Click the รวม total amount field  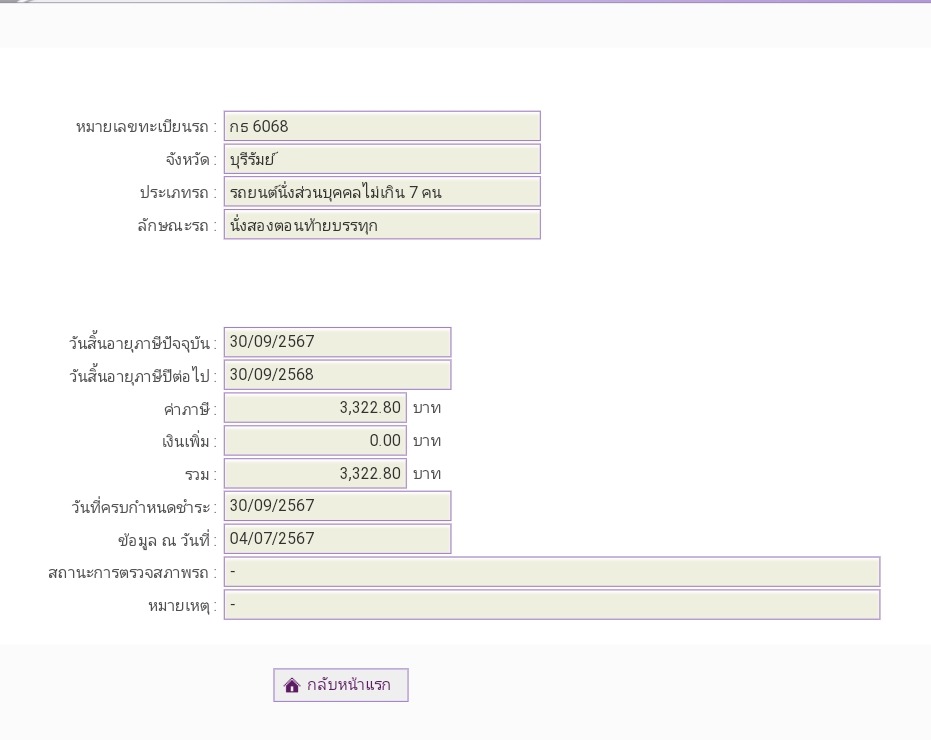[x=315, y=473]
